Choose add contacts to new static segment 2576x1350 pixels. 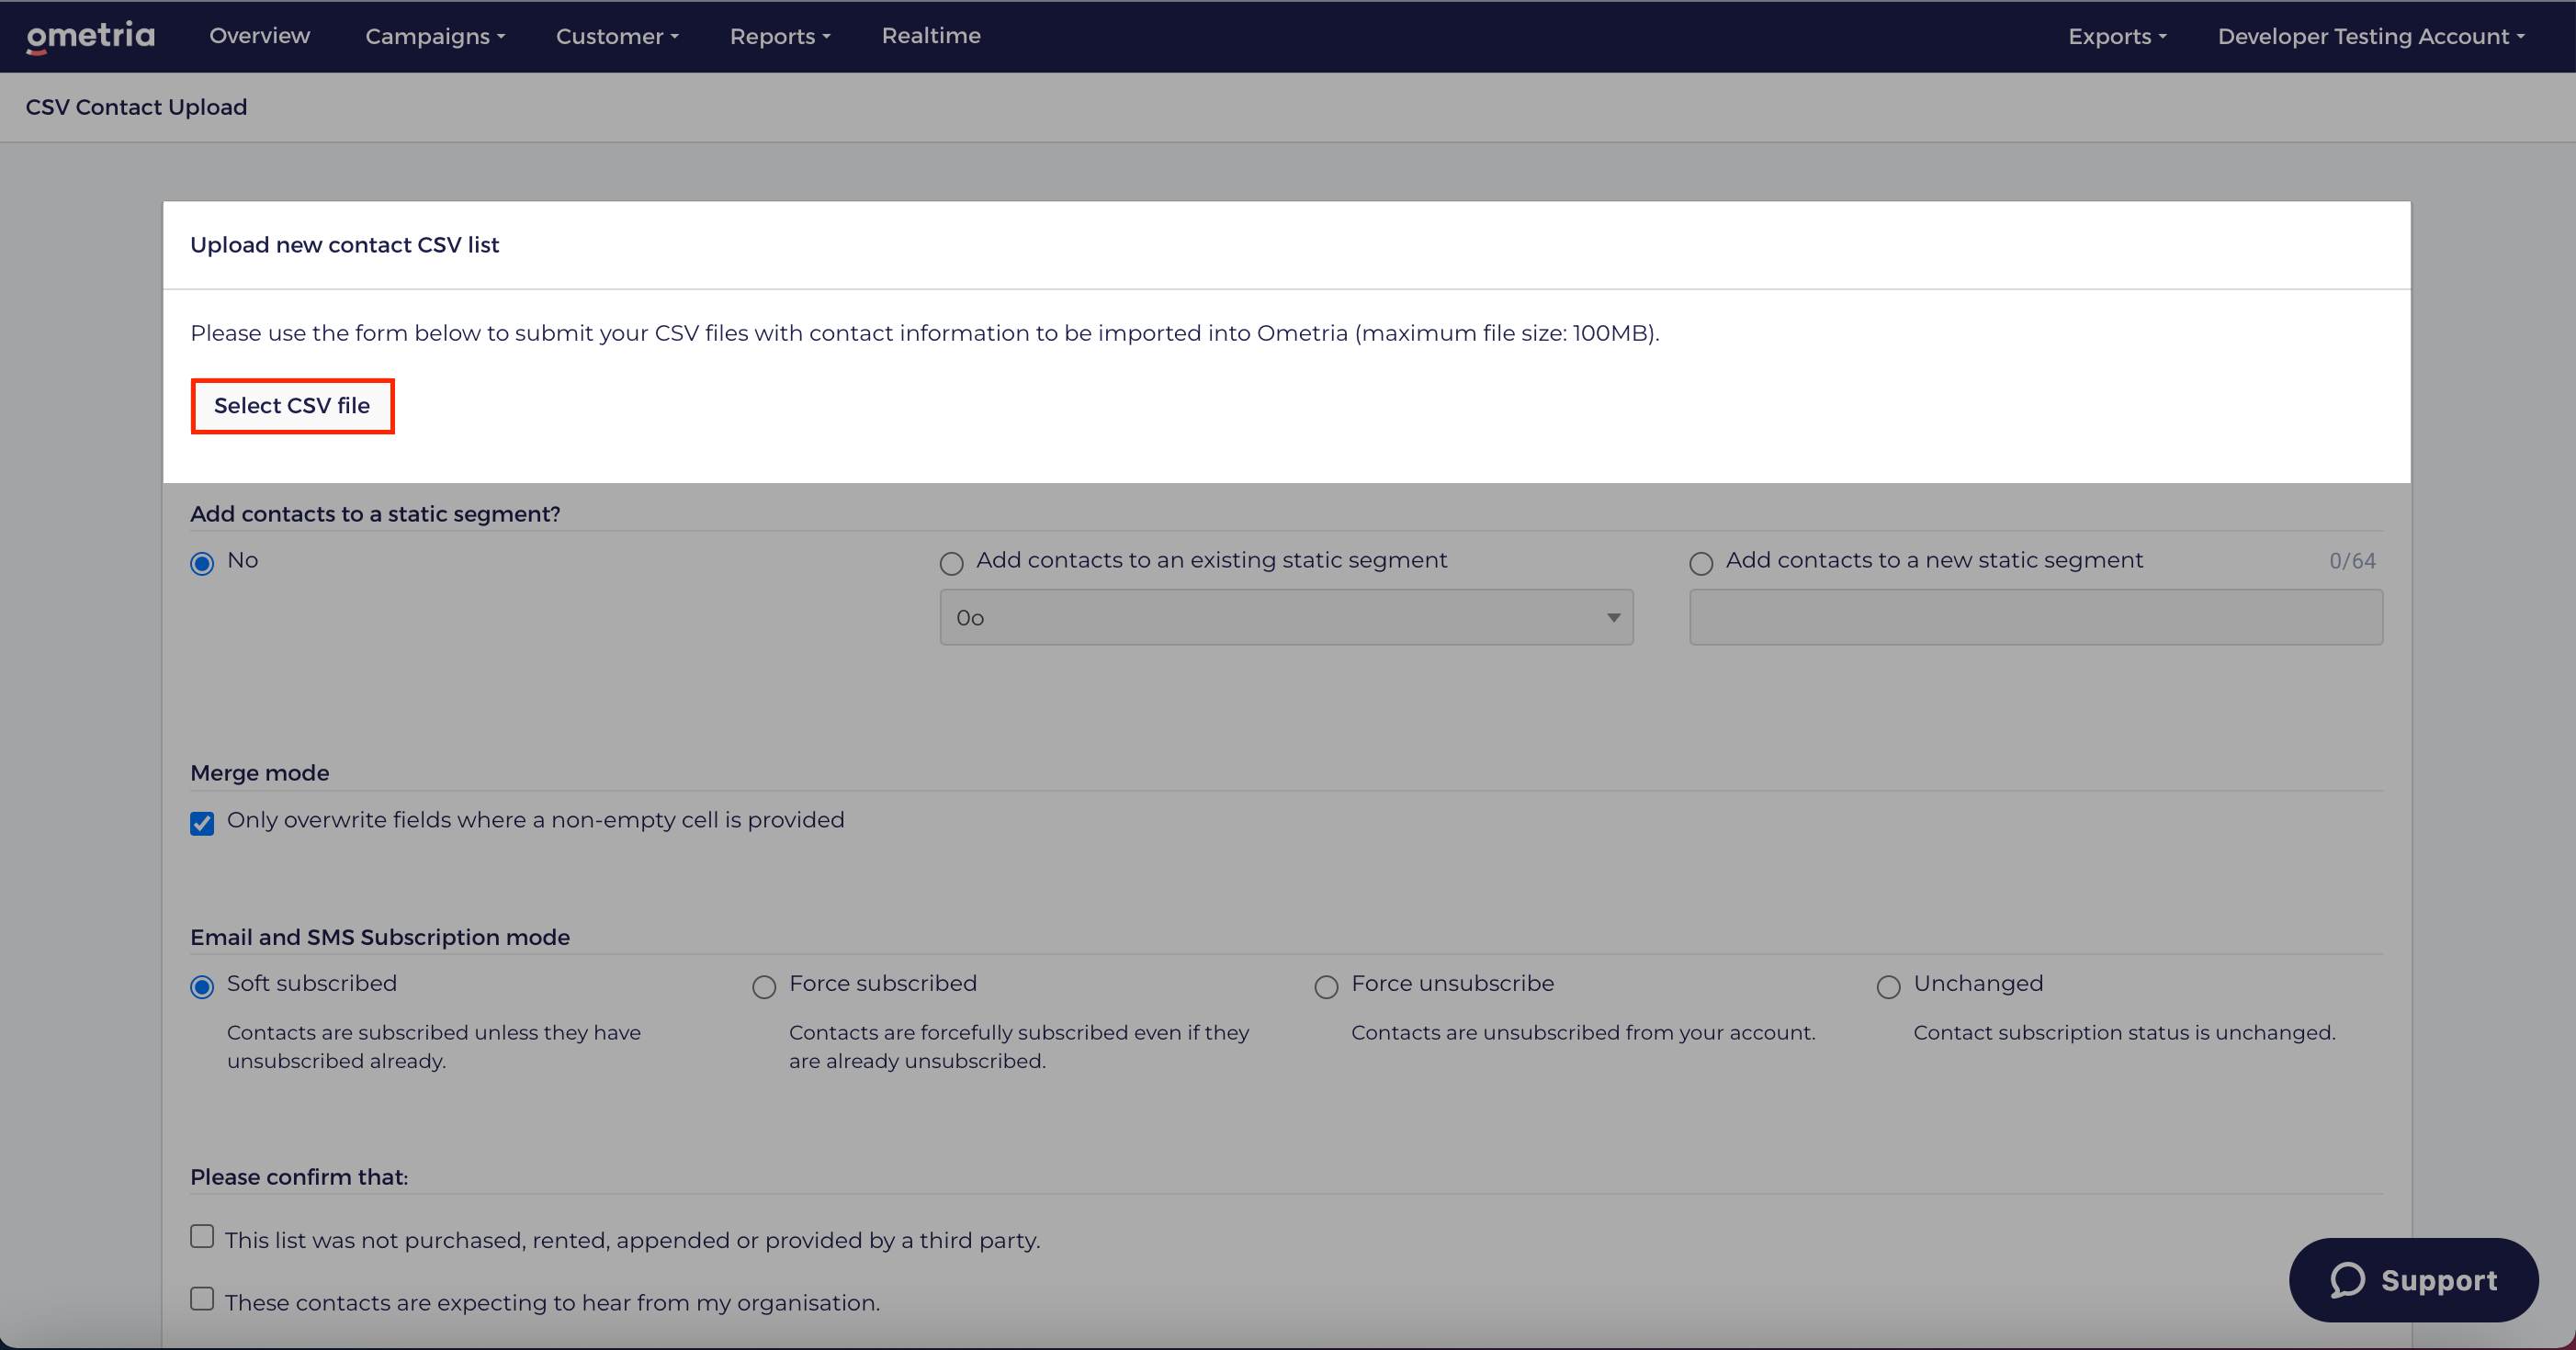[x=1701, y=564]
